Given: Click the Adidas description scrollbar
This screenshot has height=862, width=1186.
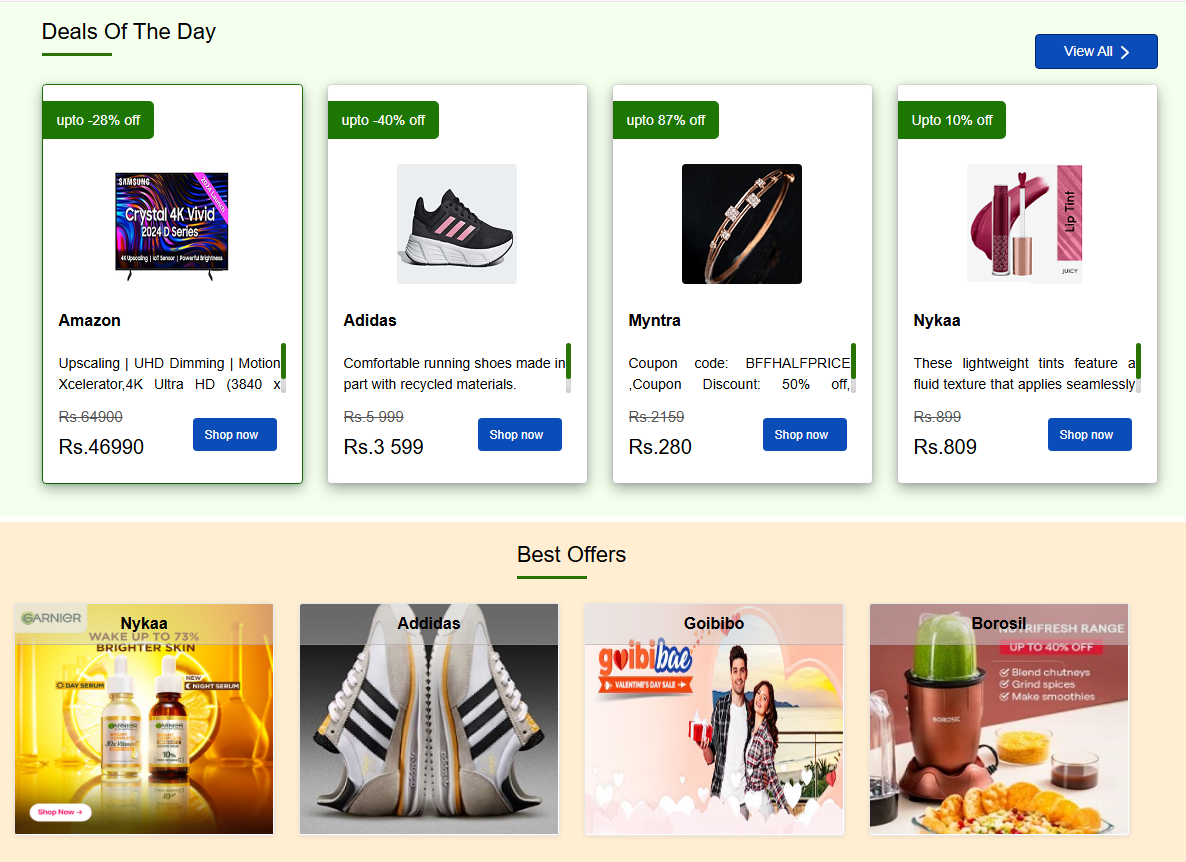Looking at the screenshot, I should pos(569,367).
